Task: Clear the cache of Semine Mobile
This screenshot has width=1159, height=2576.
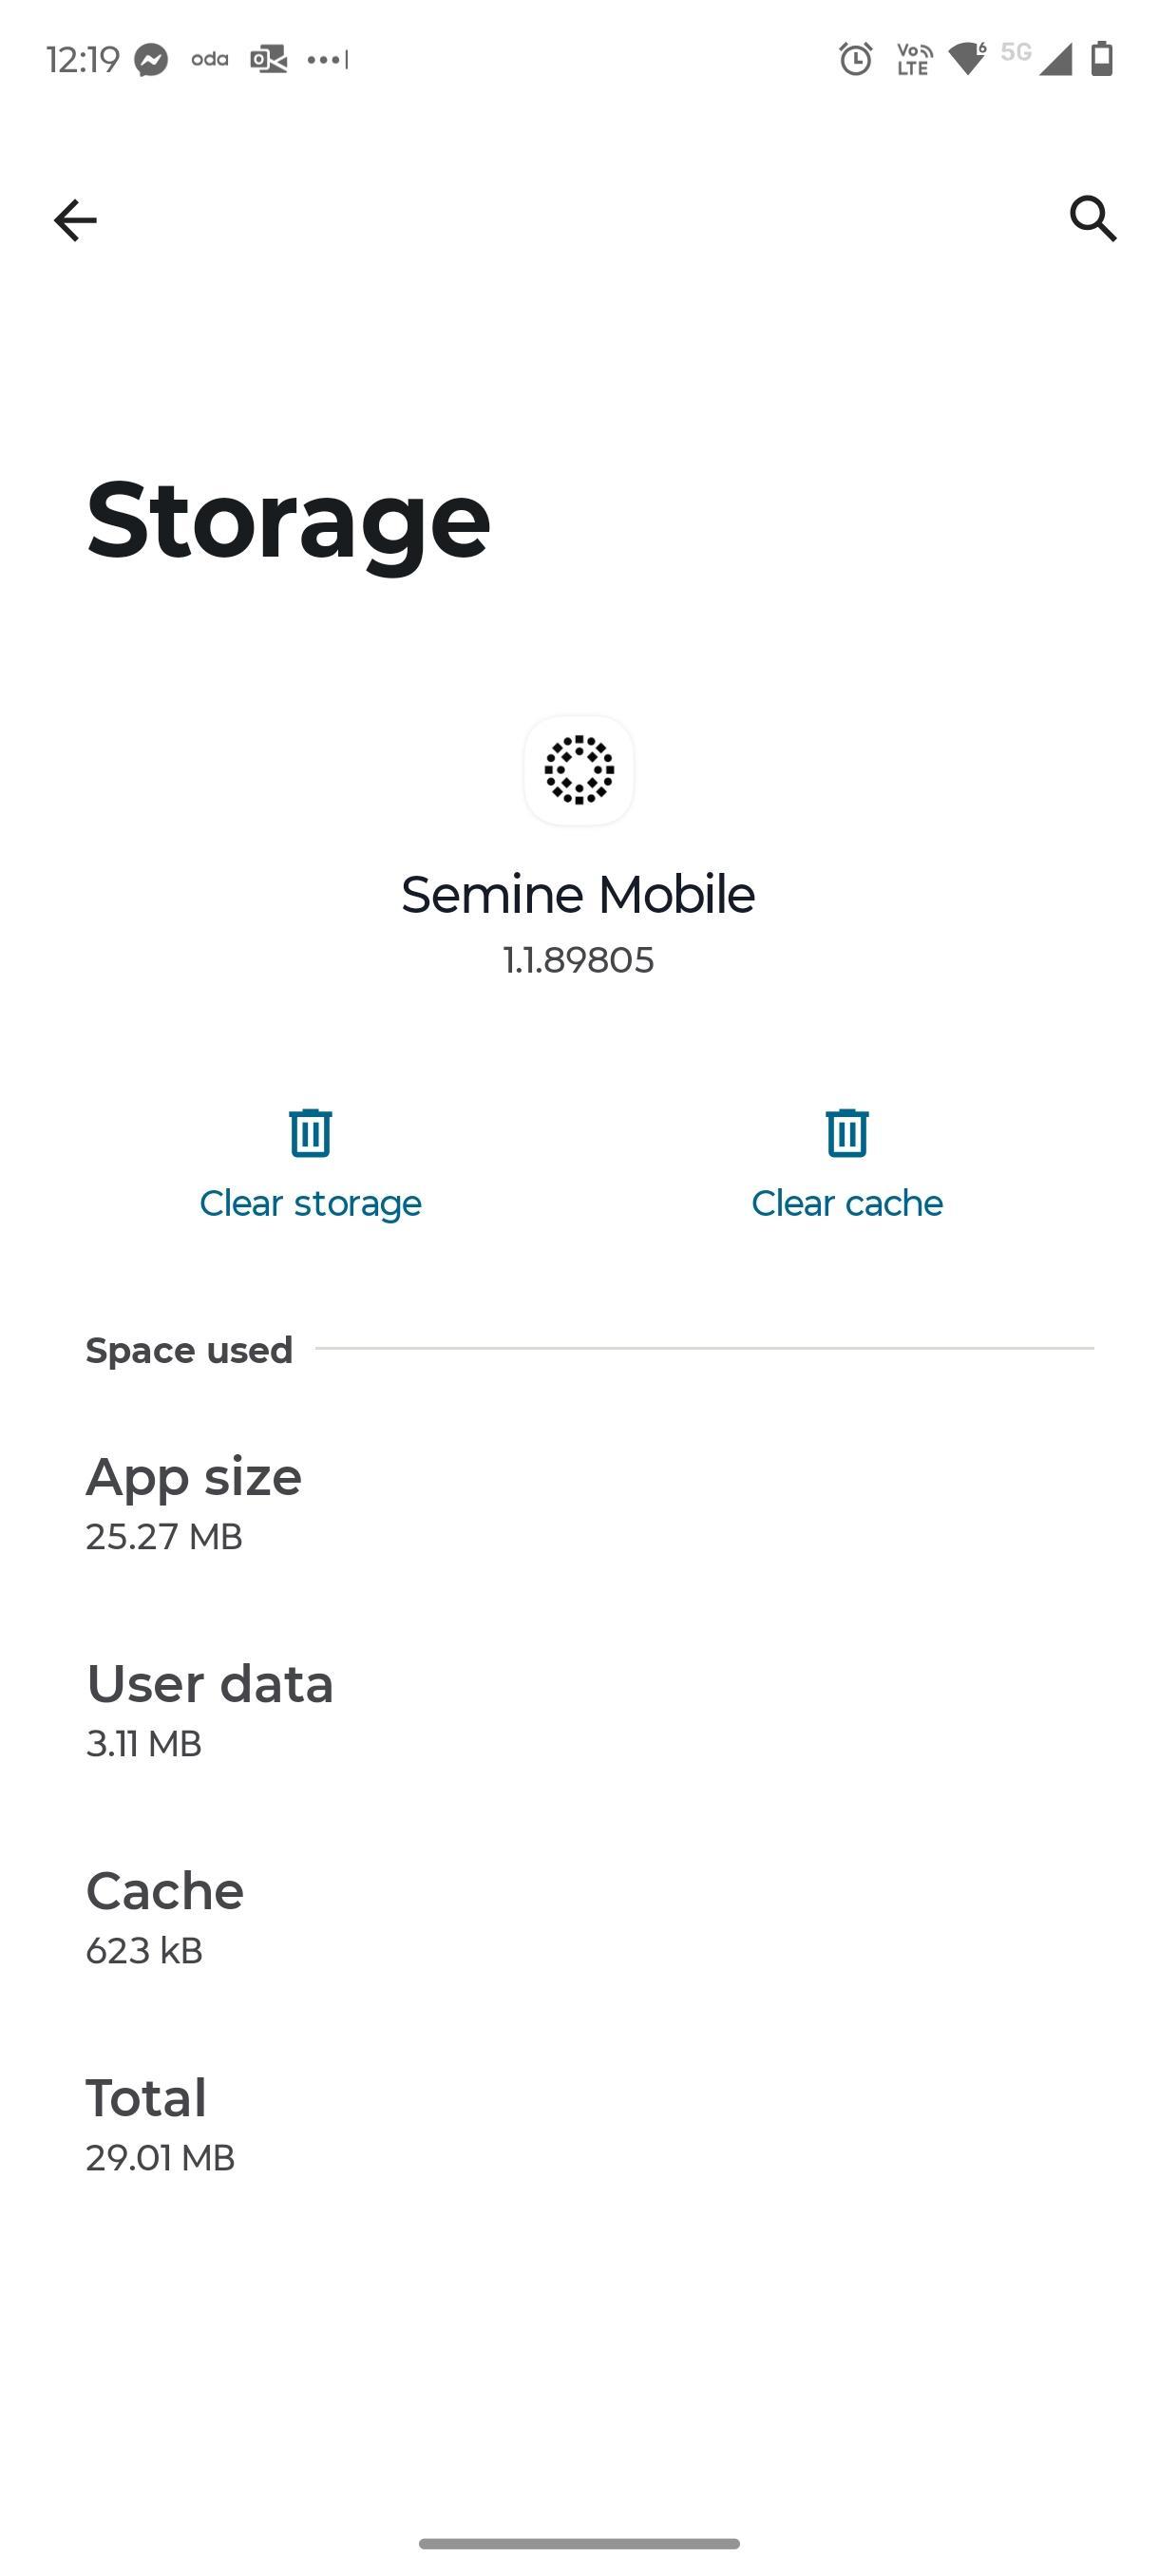Action: coord(847,1202)
